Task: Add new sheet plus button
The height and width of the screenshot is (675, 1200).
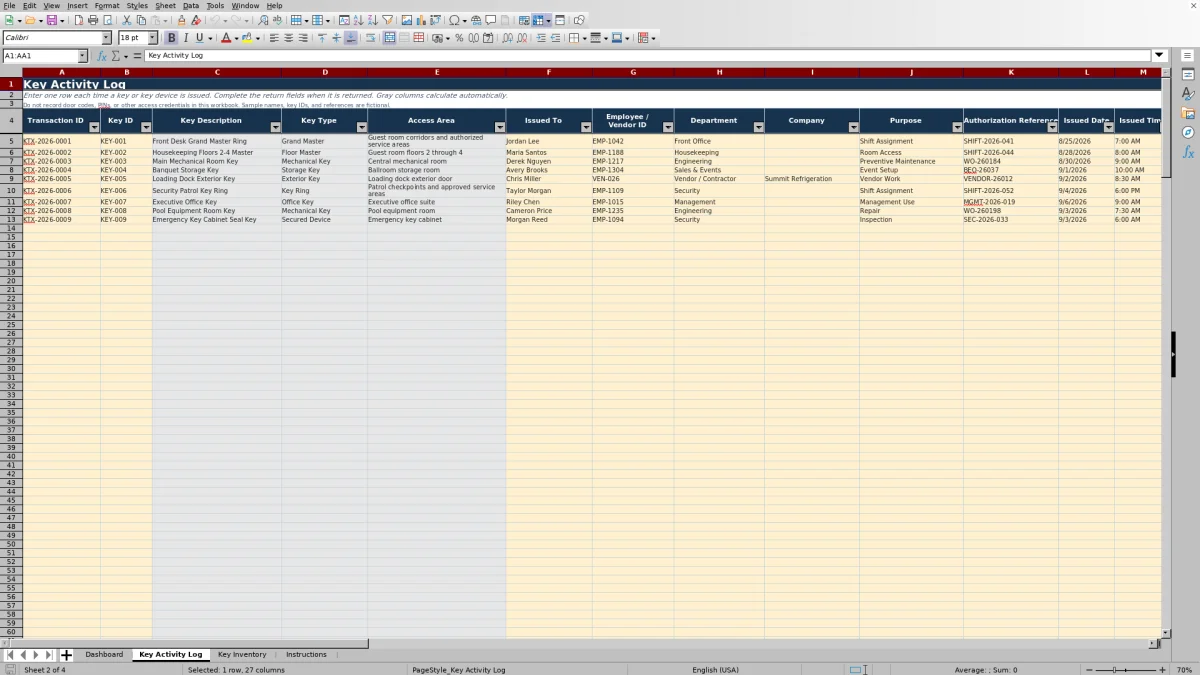Action: [x=66, y=655]
